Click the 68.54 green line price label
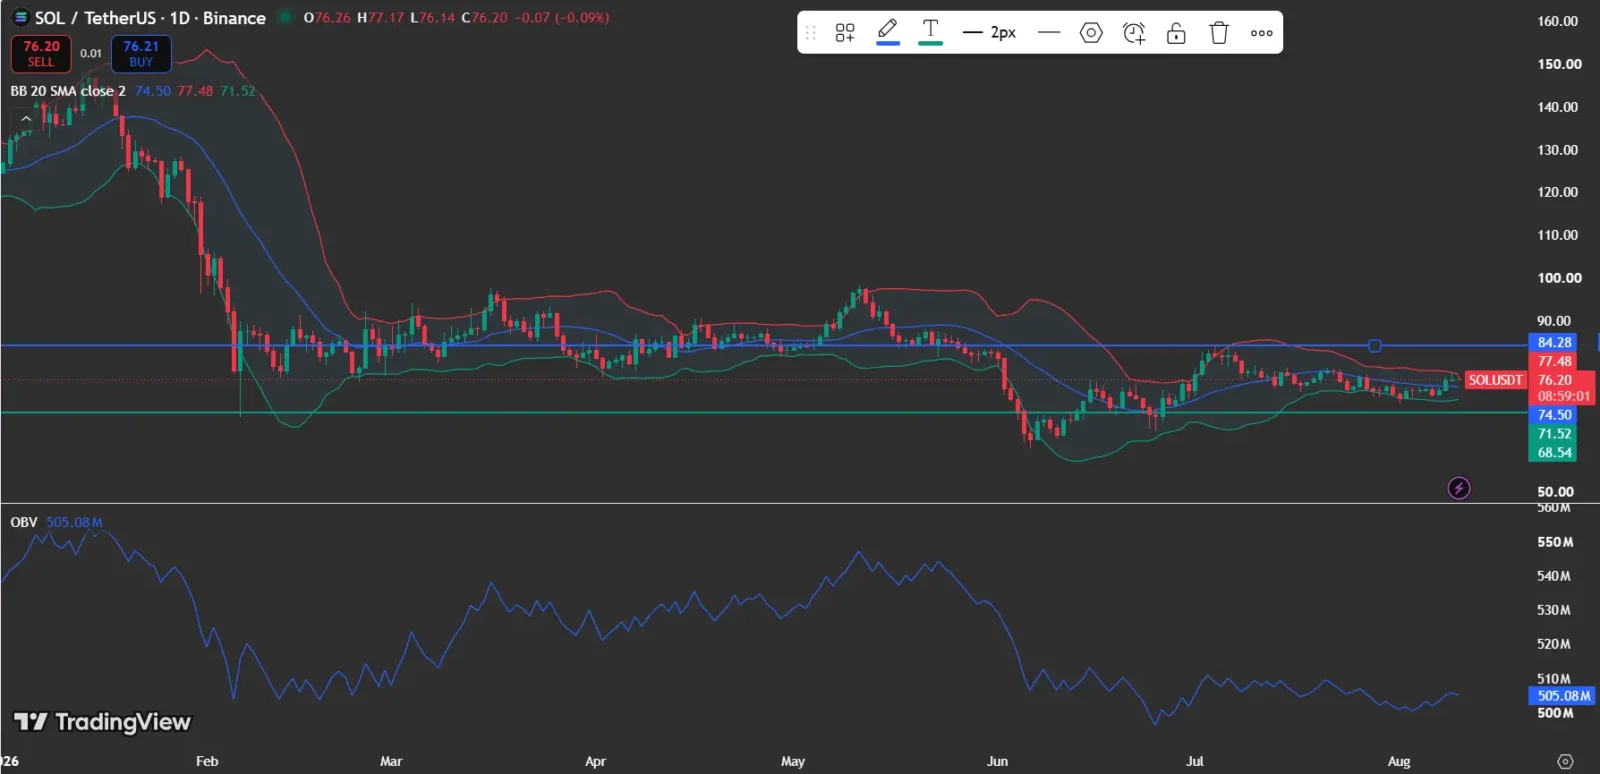Viewport: 1600px width, 774px height. pyautogui.click(x=1554, y=453)
